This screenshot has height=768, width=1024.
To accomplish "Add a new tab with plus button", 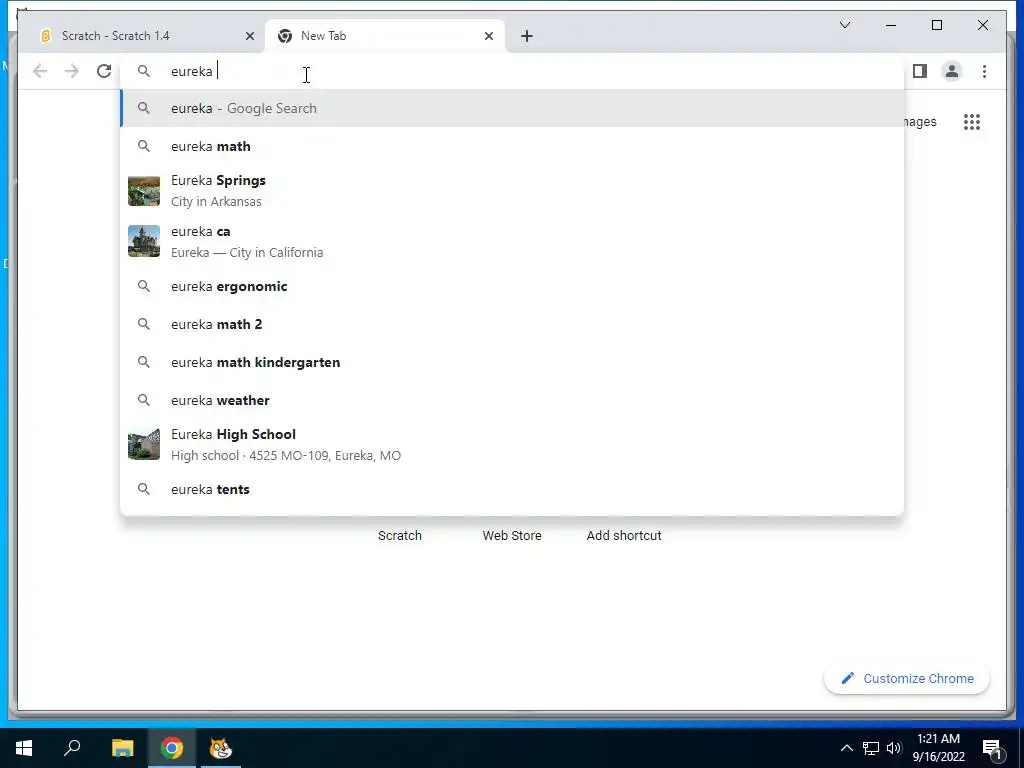I will (527, 36).
